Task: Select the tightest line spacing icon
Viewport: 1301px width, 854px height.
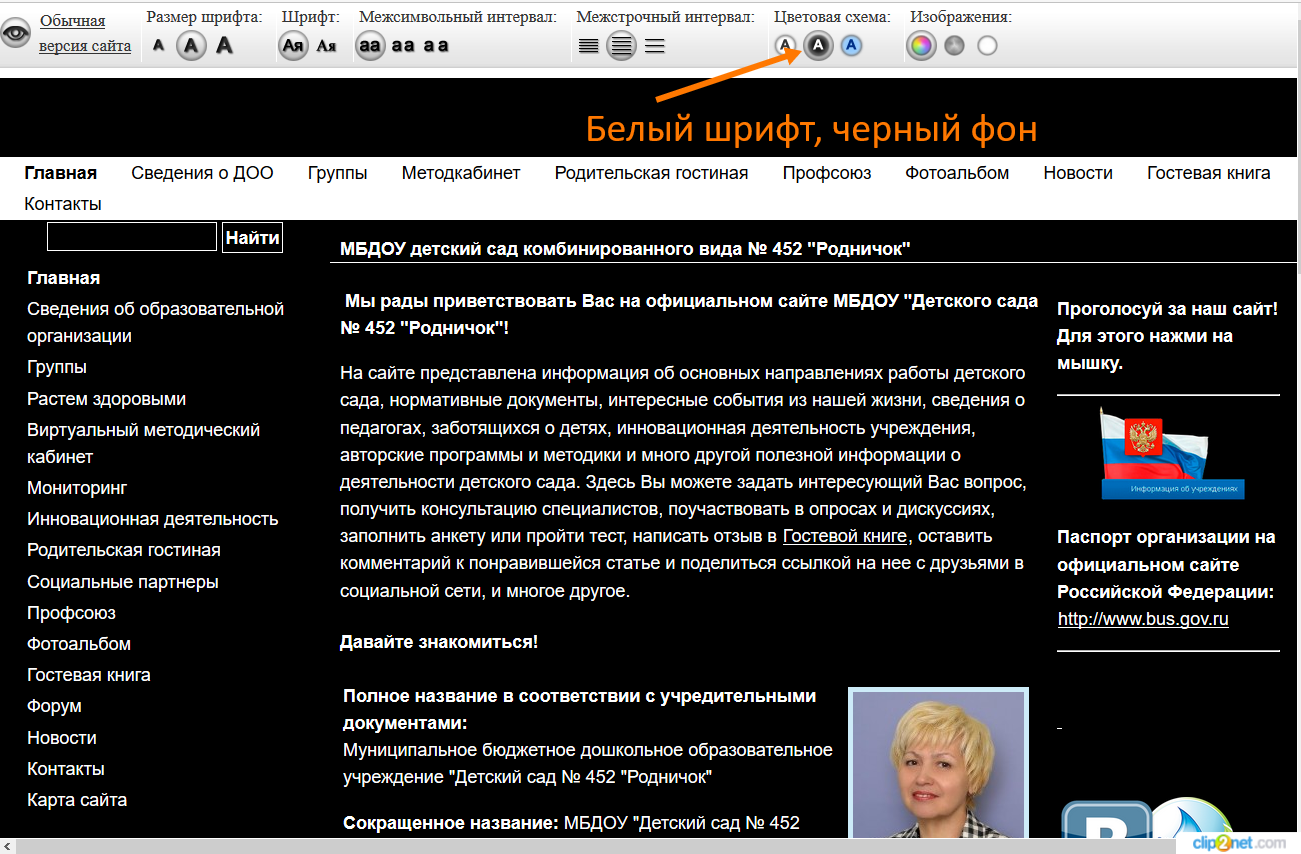Action: [589, 45]
